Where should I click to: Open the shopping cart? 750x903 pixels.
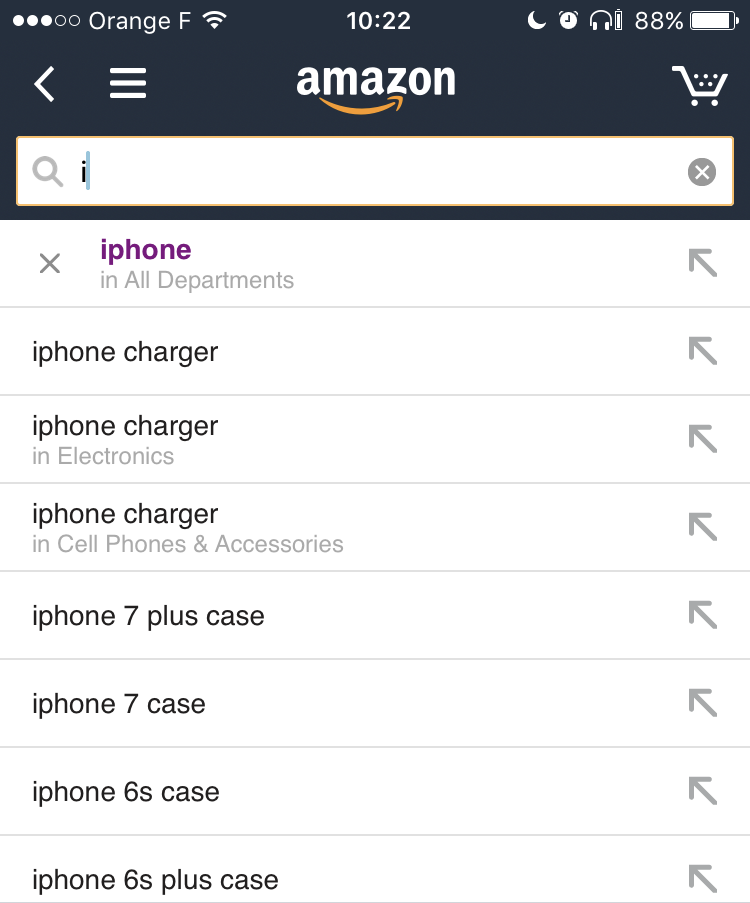pyautogui.click(x=700, y=85)
